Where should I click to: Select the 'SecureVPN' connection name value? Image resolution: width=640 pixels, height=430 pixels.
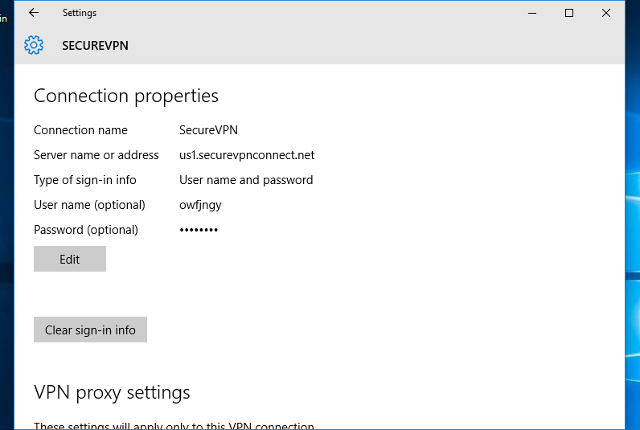click(x=208, y=130)
